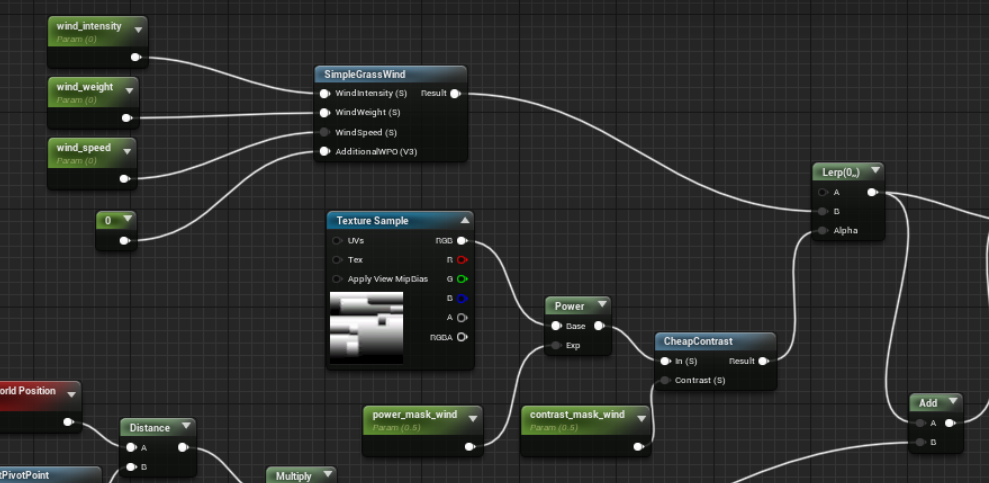The height and width of the screenshot is (483, 989).
Task: Click the Lerp node output pin
Action: point(872,192)
